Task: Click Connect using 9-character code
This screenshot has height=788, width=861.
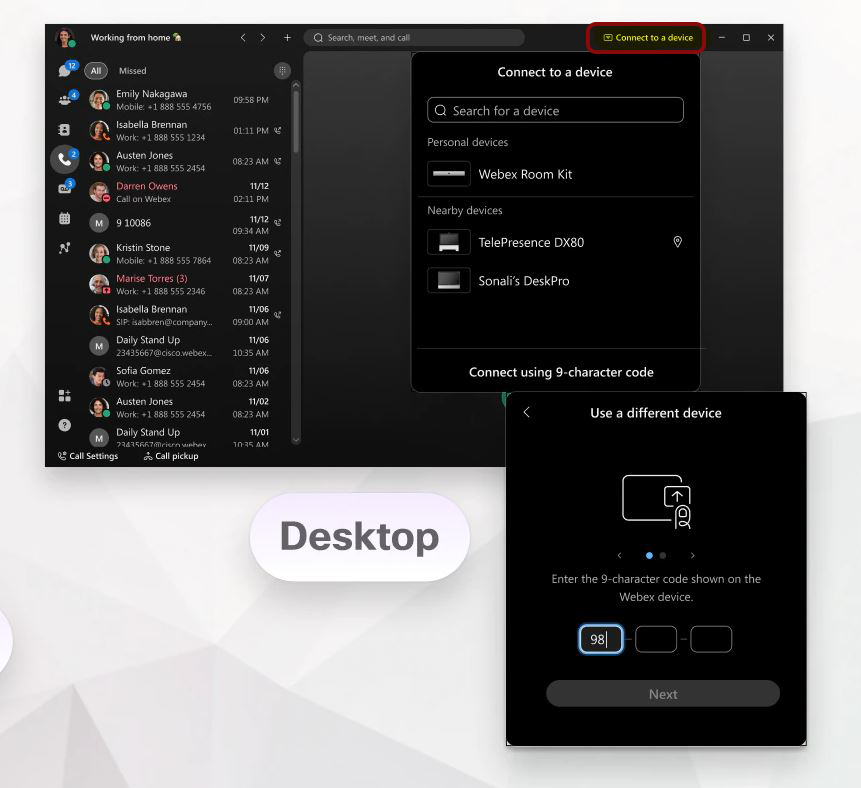Action: click(x=561, y=372)
